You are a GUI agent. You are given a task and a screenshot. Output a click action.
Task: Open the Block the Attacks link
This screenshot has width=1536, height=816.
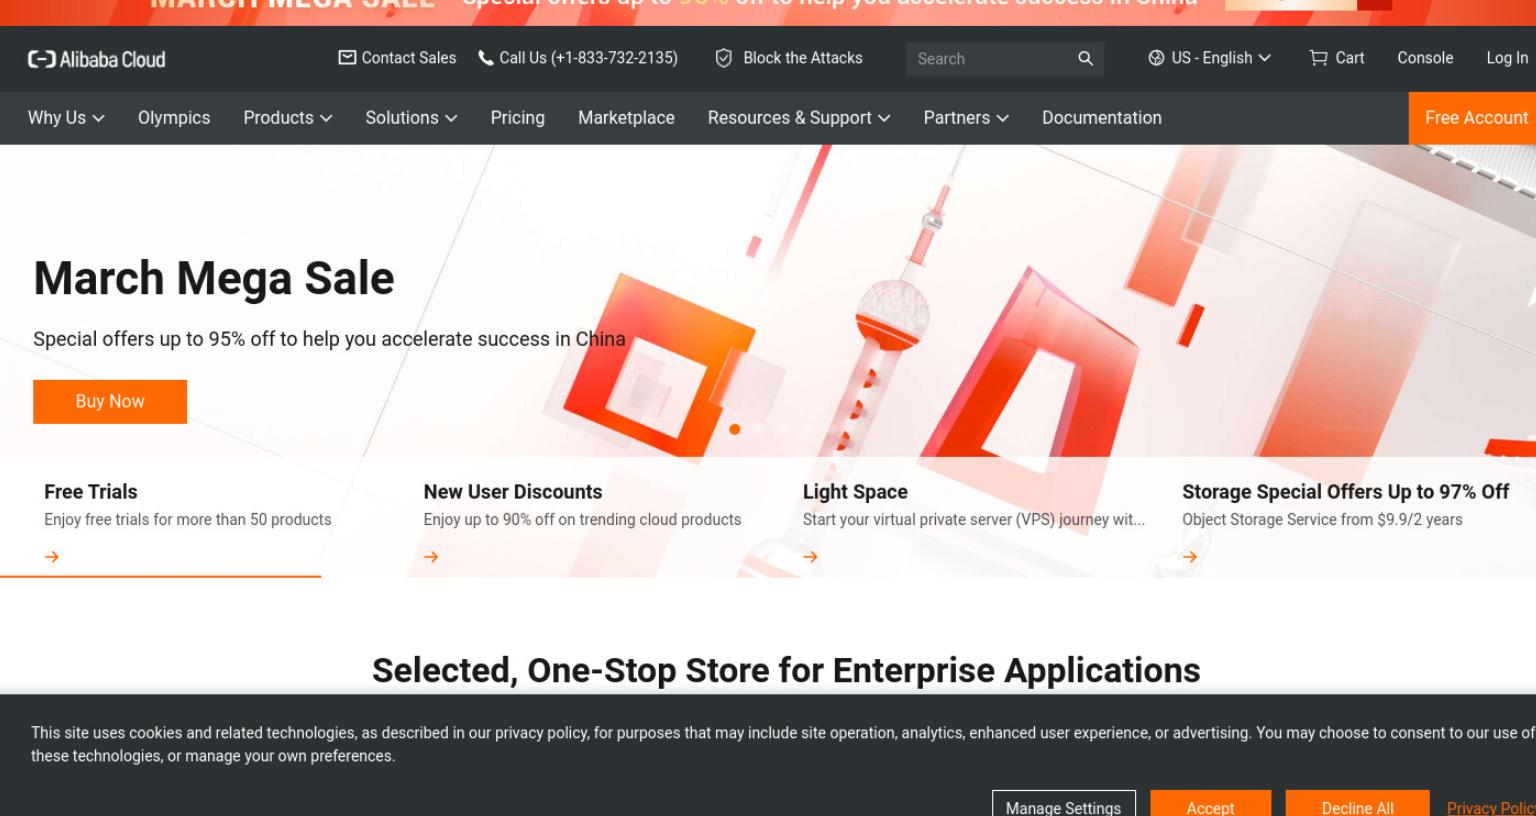pos(803,58)
